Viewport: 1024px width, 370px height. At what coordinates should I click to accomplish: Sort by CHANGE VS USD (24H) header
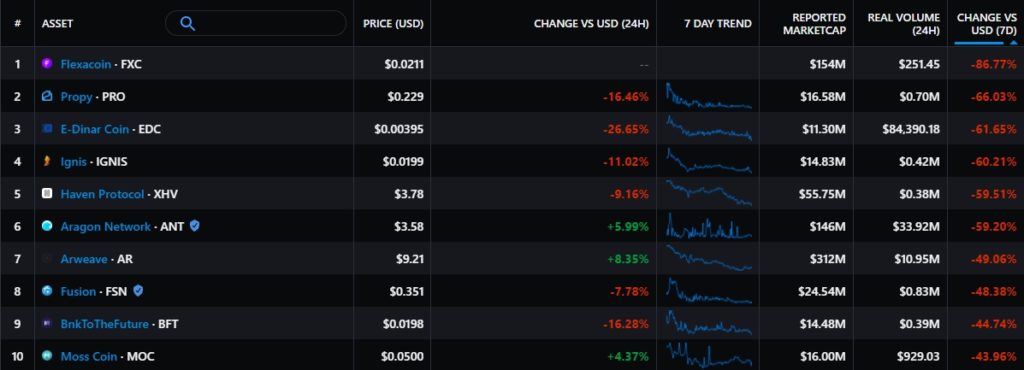[x=591, y=23]
